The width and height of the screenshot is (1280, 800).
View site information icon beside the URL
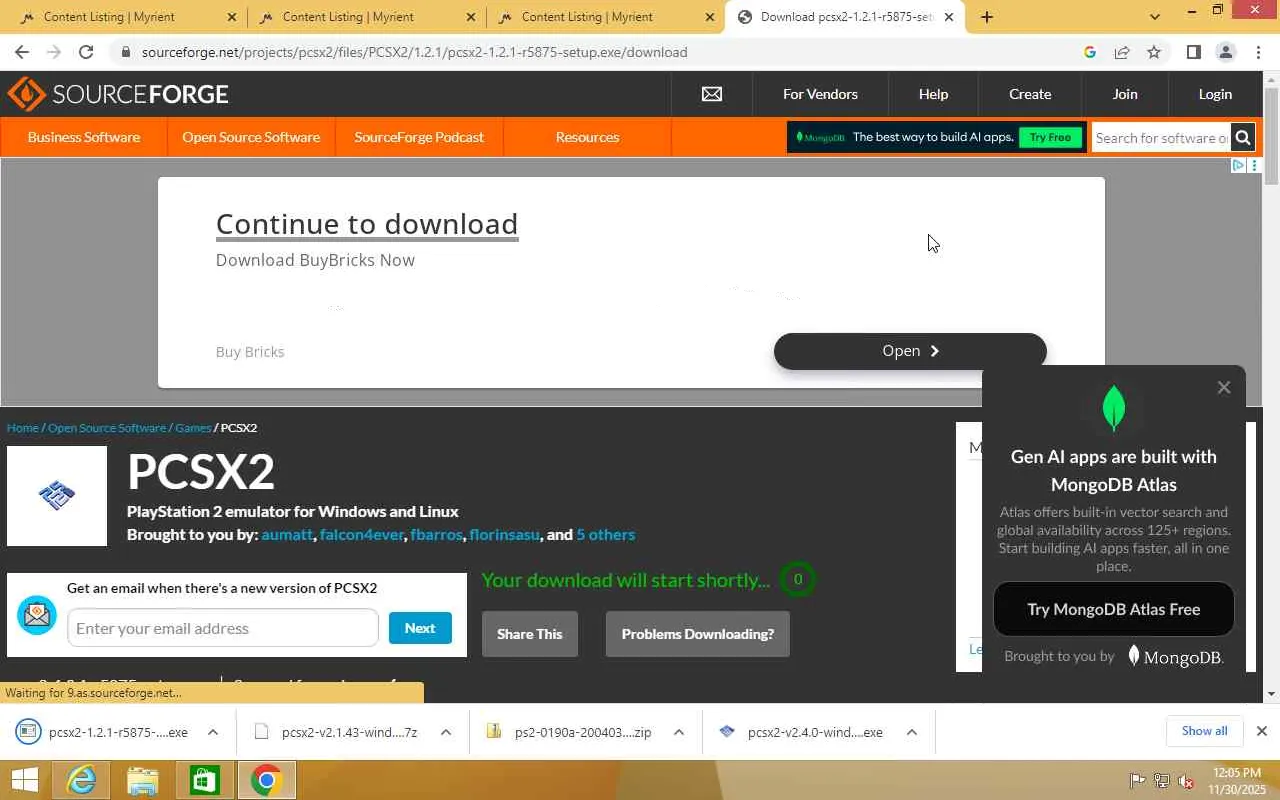[x=125, y=52]
